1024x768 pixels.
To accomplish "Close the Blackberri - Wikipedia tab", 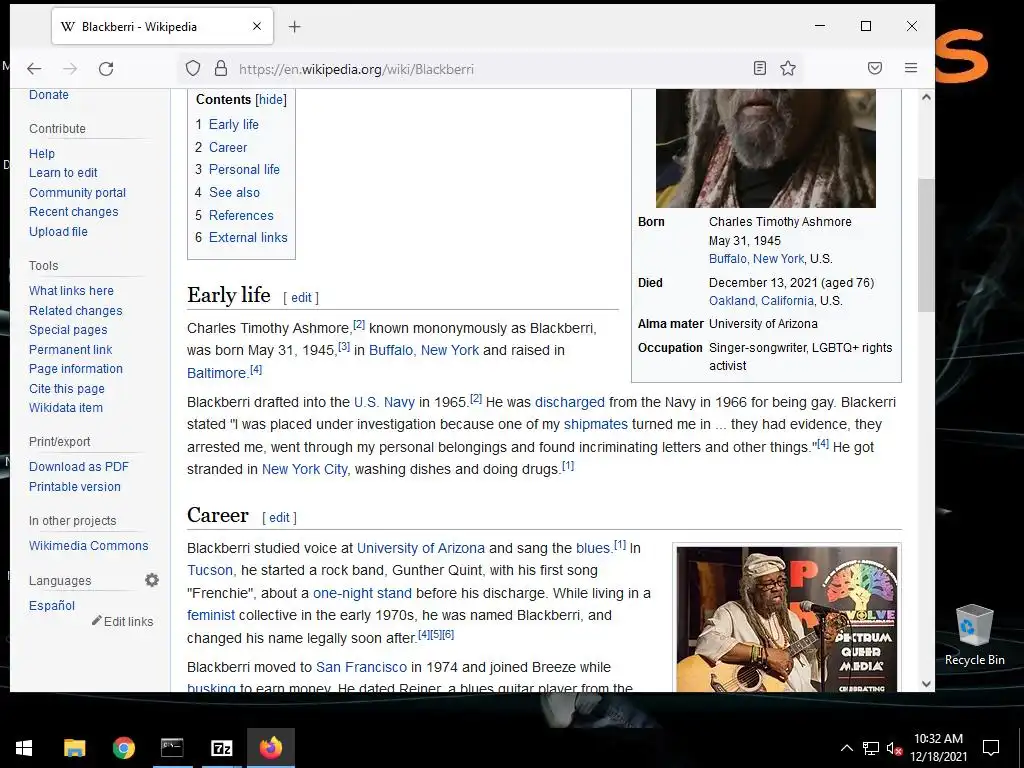I will point(257,26).
